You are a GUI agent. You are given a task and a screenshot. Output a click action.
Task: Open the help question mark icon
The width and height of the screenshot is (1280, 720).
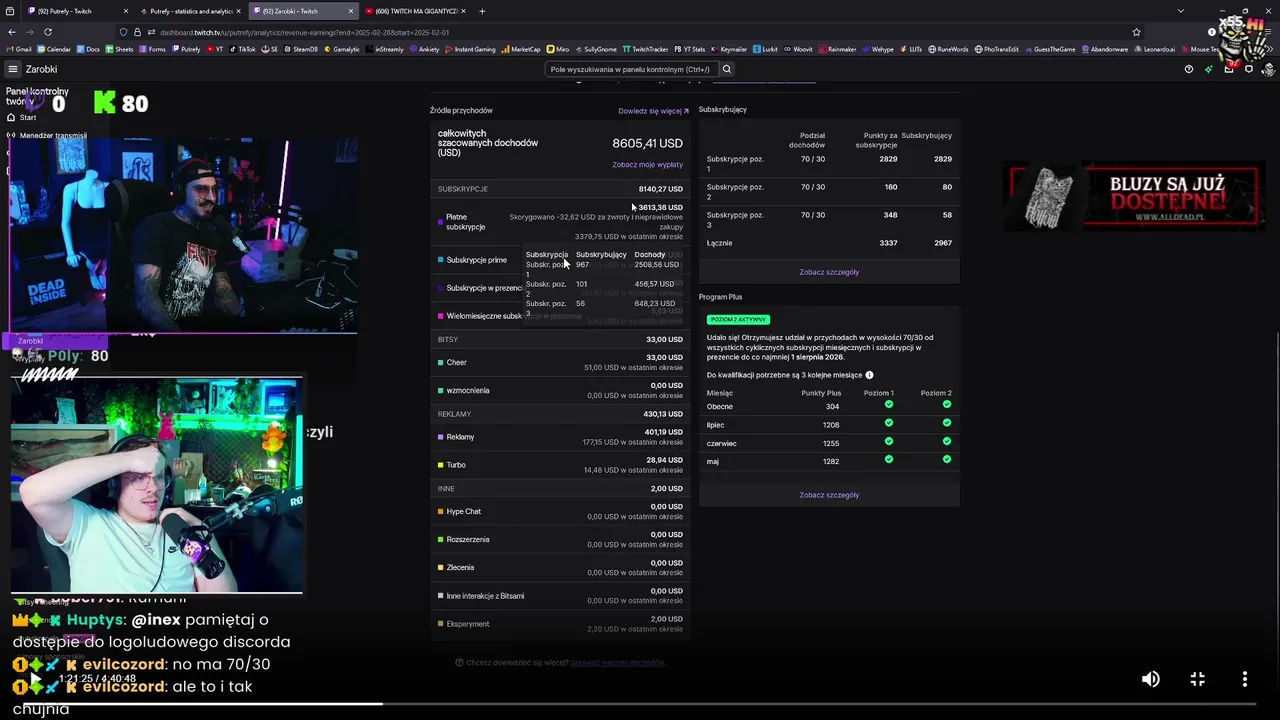point(1189,69)
